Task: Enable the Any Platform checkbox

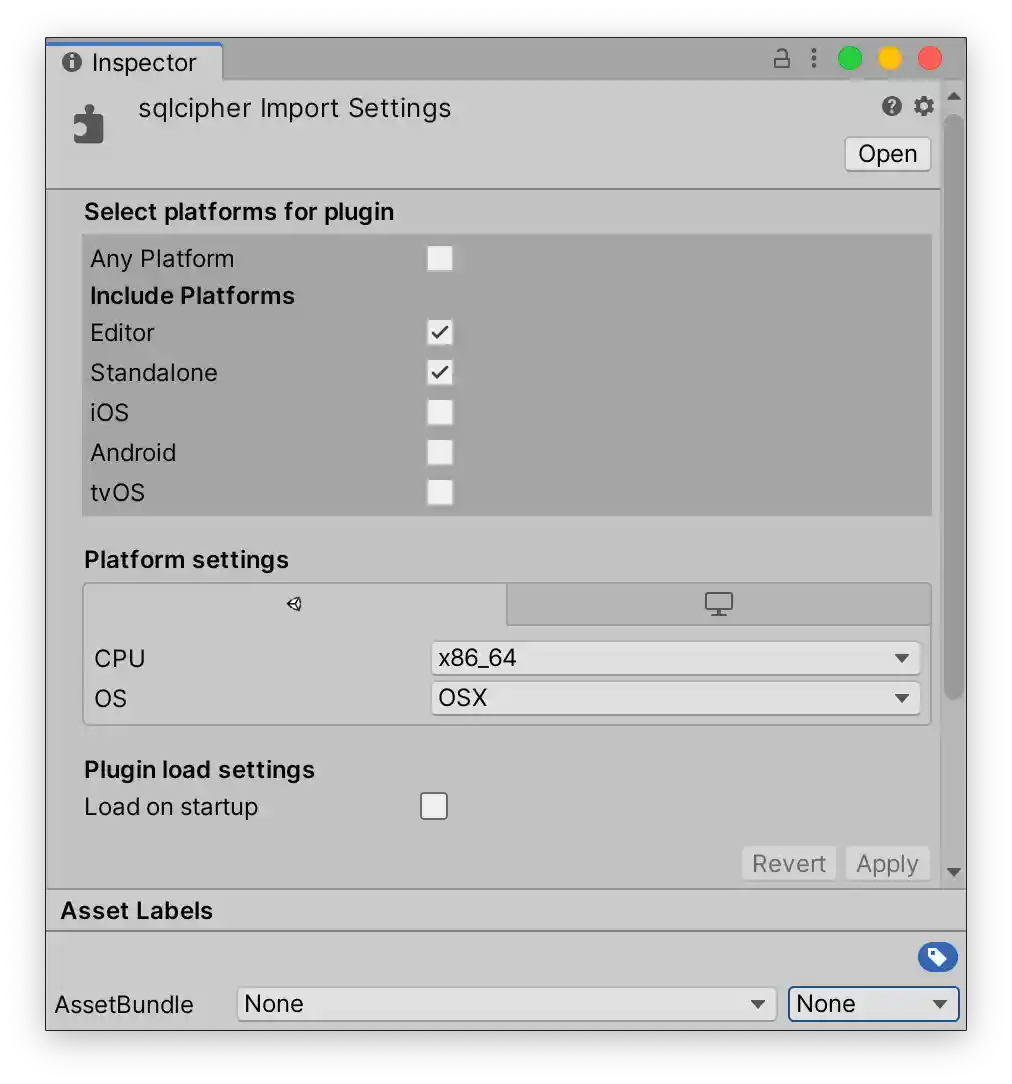Action: 440,258
